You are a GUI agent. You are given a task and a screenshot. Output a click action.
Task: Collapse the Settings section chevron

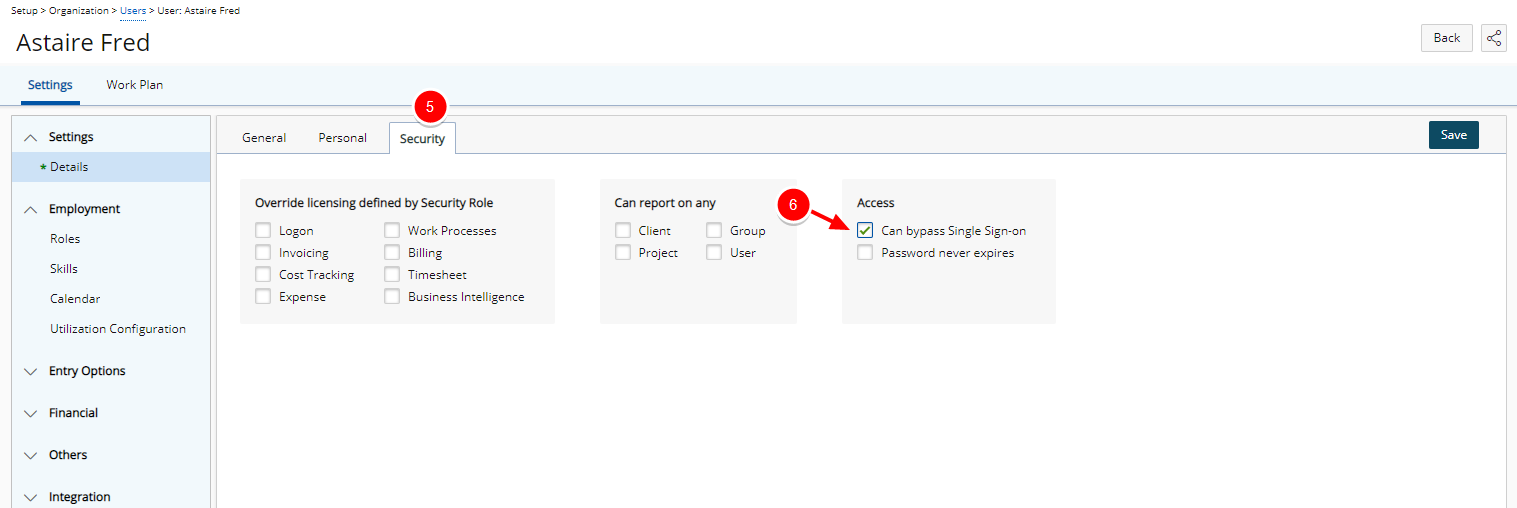(31, 138)
